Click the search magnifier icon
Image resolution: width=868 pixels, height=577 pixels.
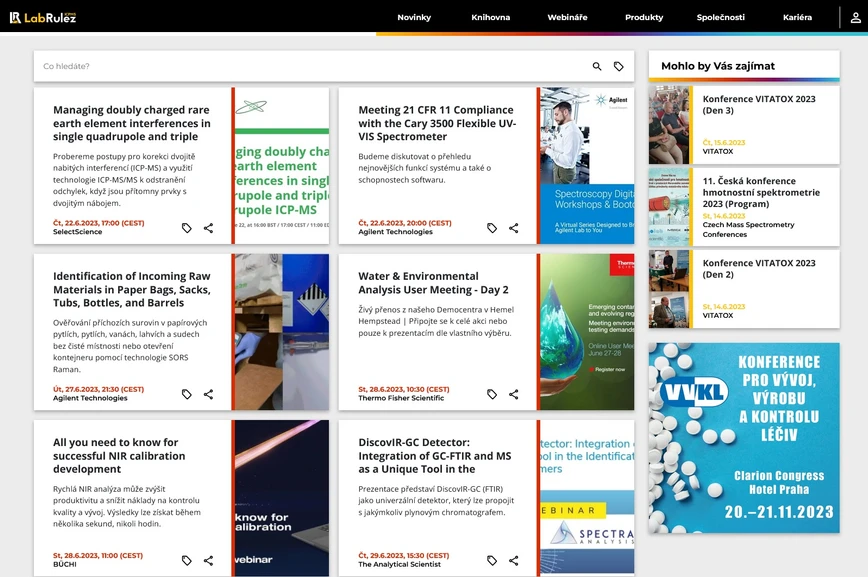597,66
